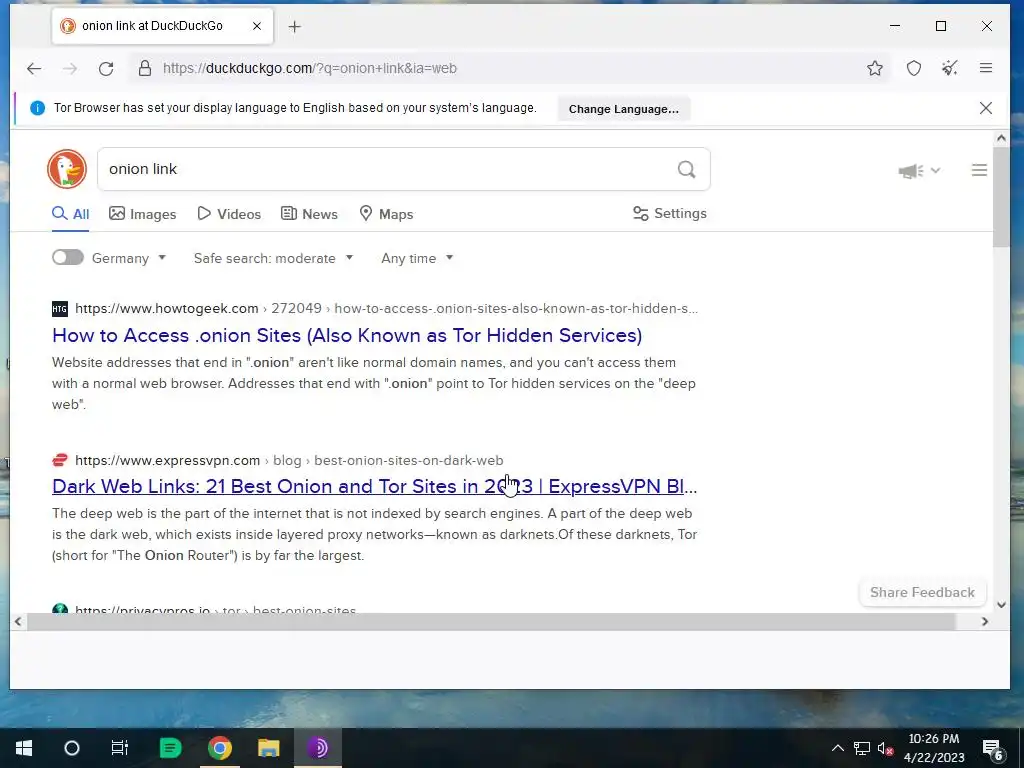Select the All results tab
The image size is (1024, 768).
71,214
